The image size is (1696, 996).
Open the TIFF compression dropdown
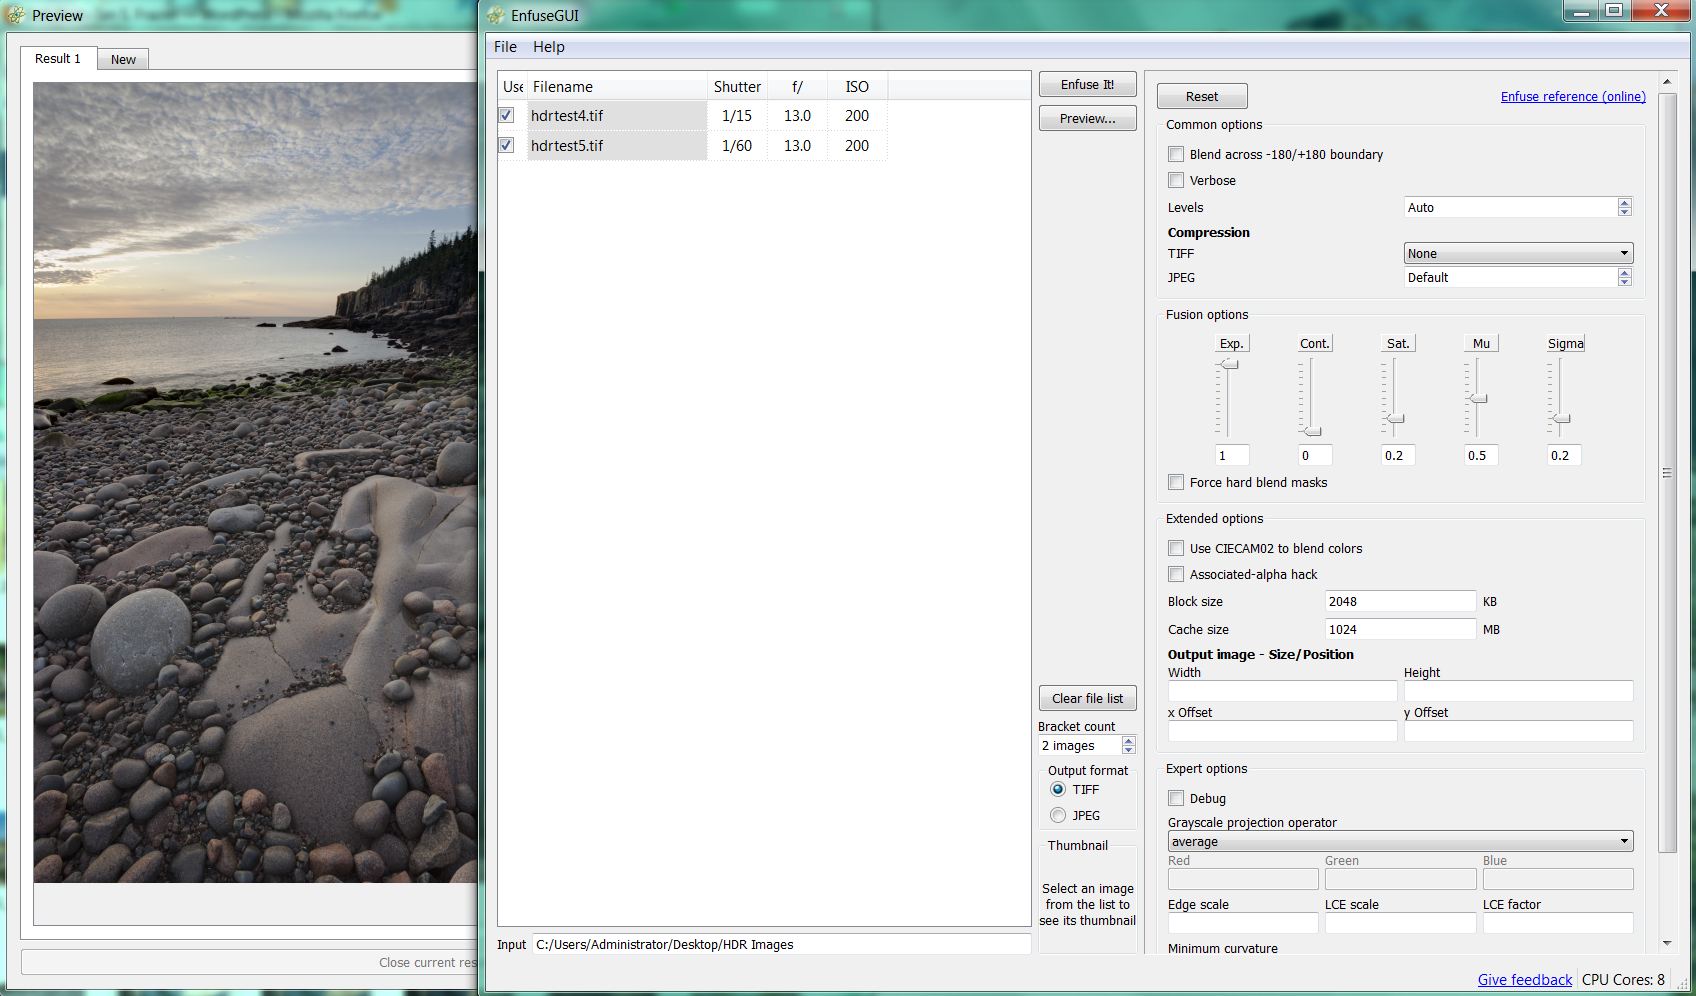[1518, 254]
